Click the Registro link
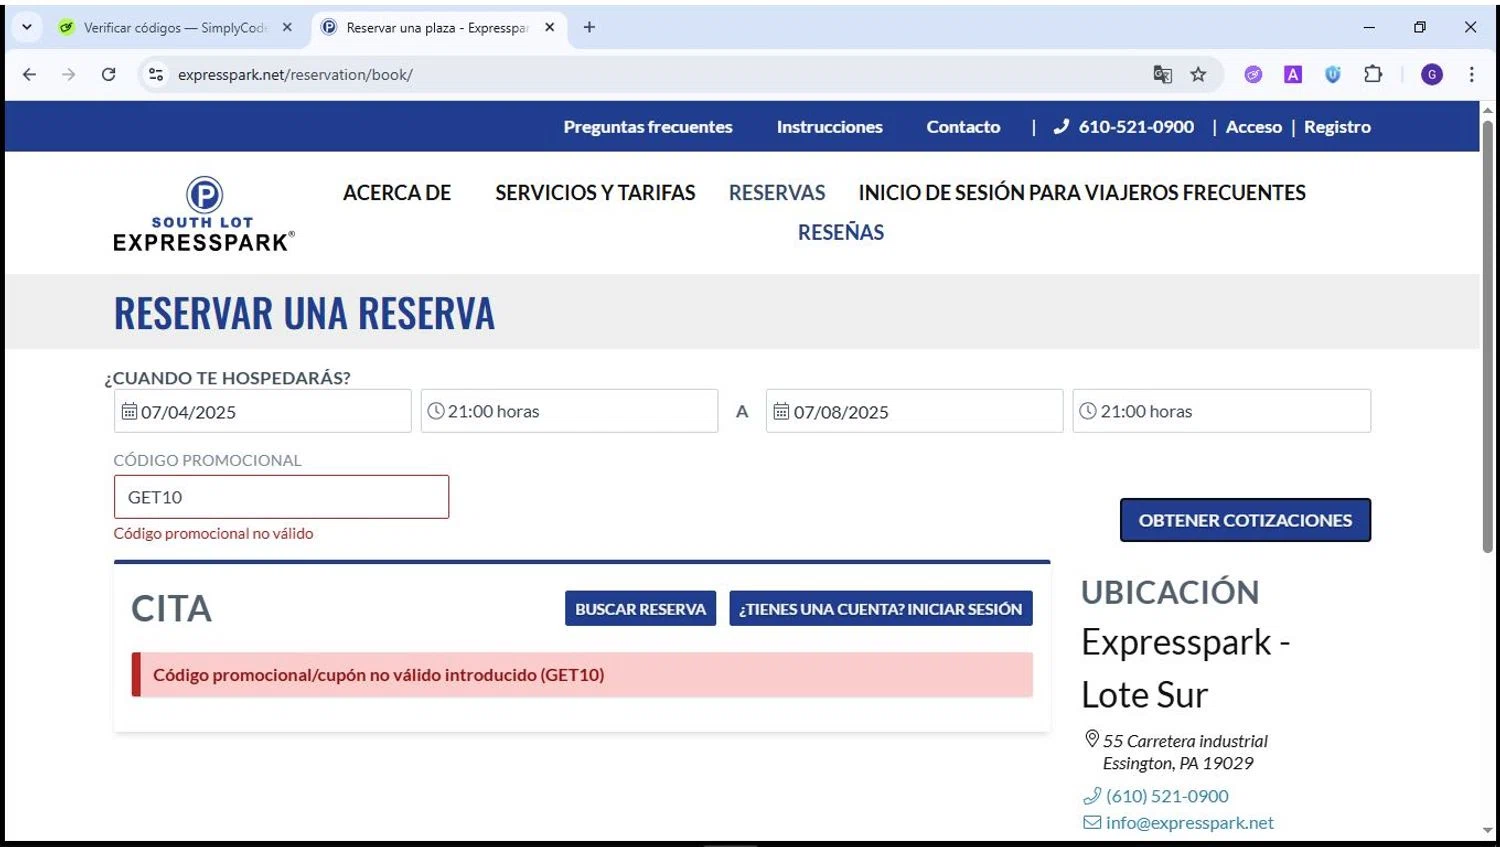The image size is (1500, 847). click(1337, 127)
